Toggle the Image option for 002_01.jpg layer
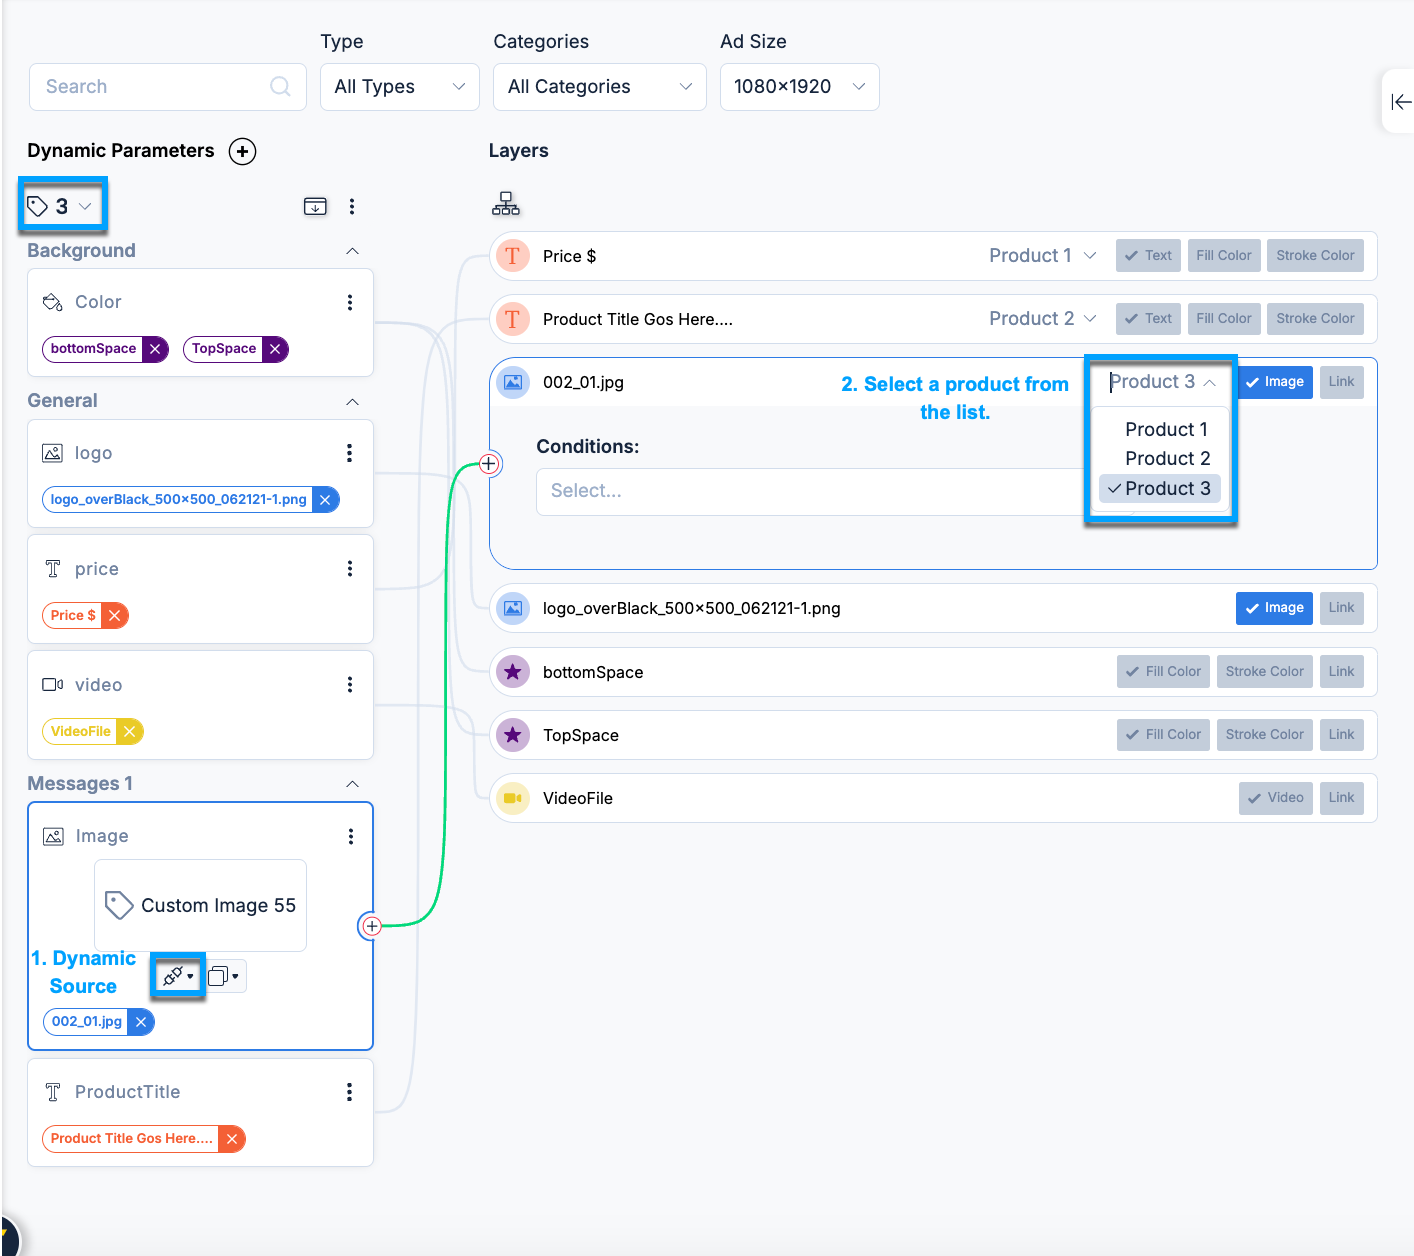This screenshot has height=1256, width=1414. click(x=1274, y=382)
